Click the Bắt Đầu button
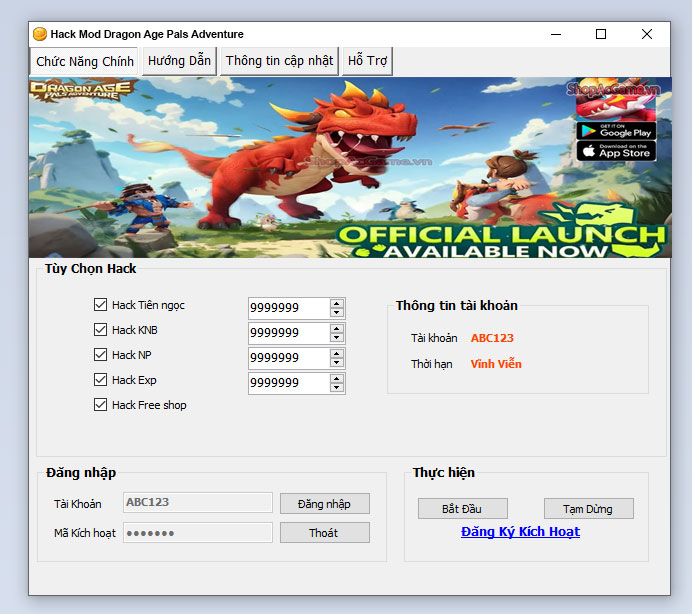The height and width of the screenshot is (616, 693). point(462,509)
